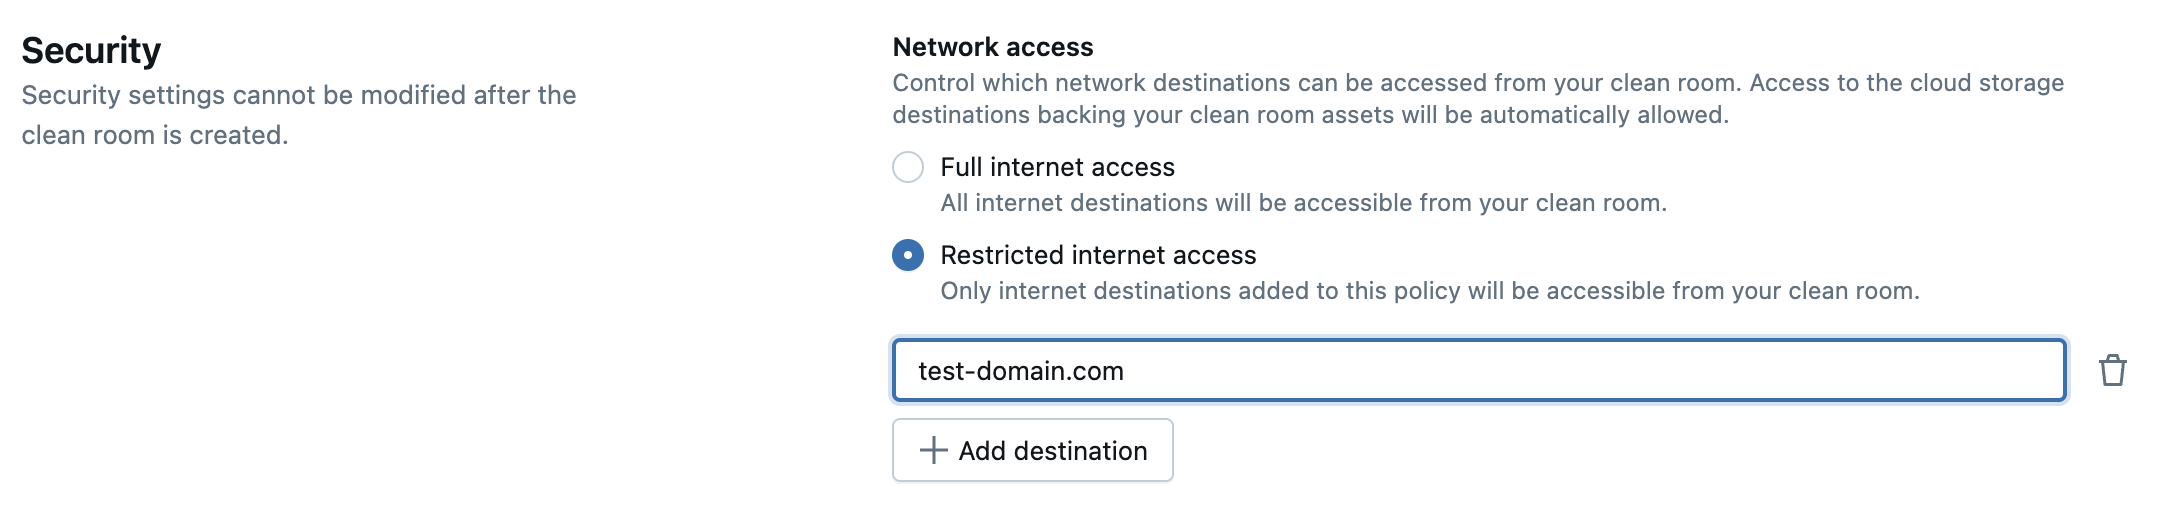Click "Security settings cannot be modified after the" line
The width and height of the screenshot is (2164, 522).
pyautogui.click(x=299, y=95)
